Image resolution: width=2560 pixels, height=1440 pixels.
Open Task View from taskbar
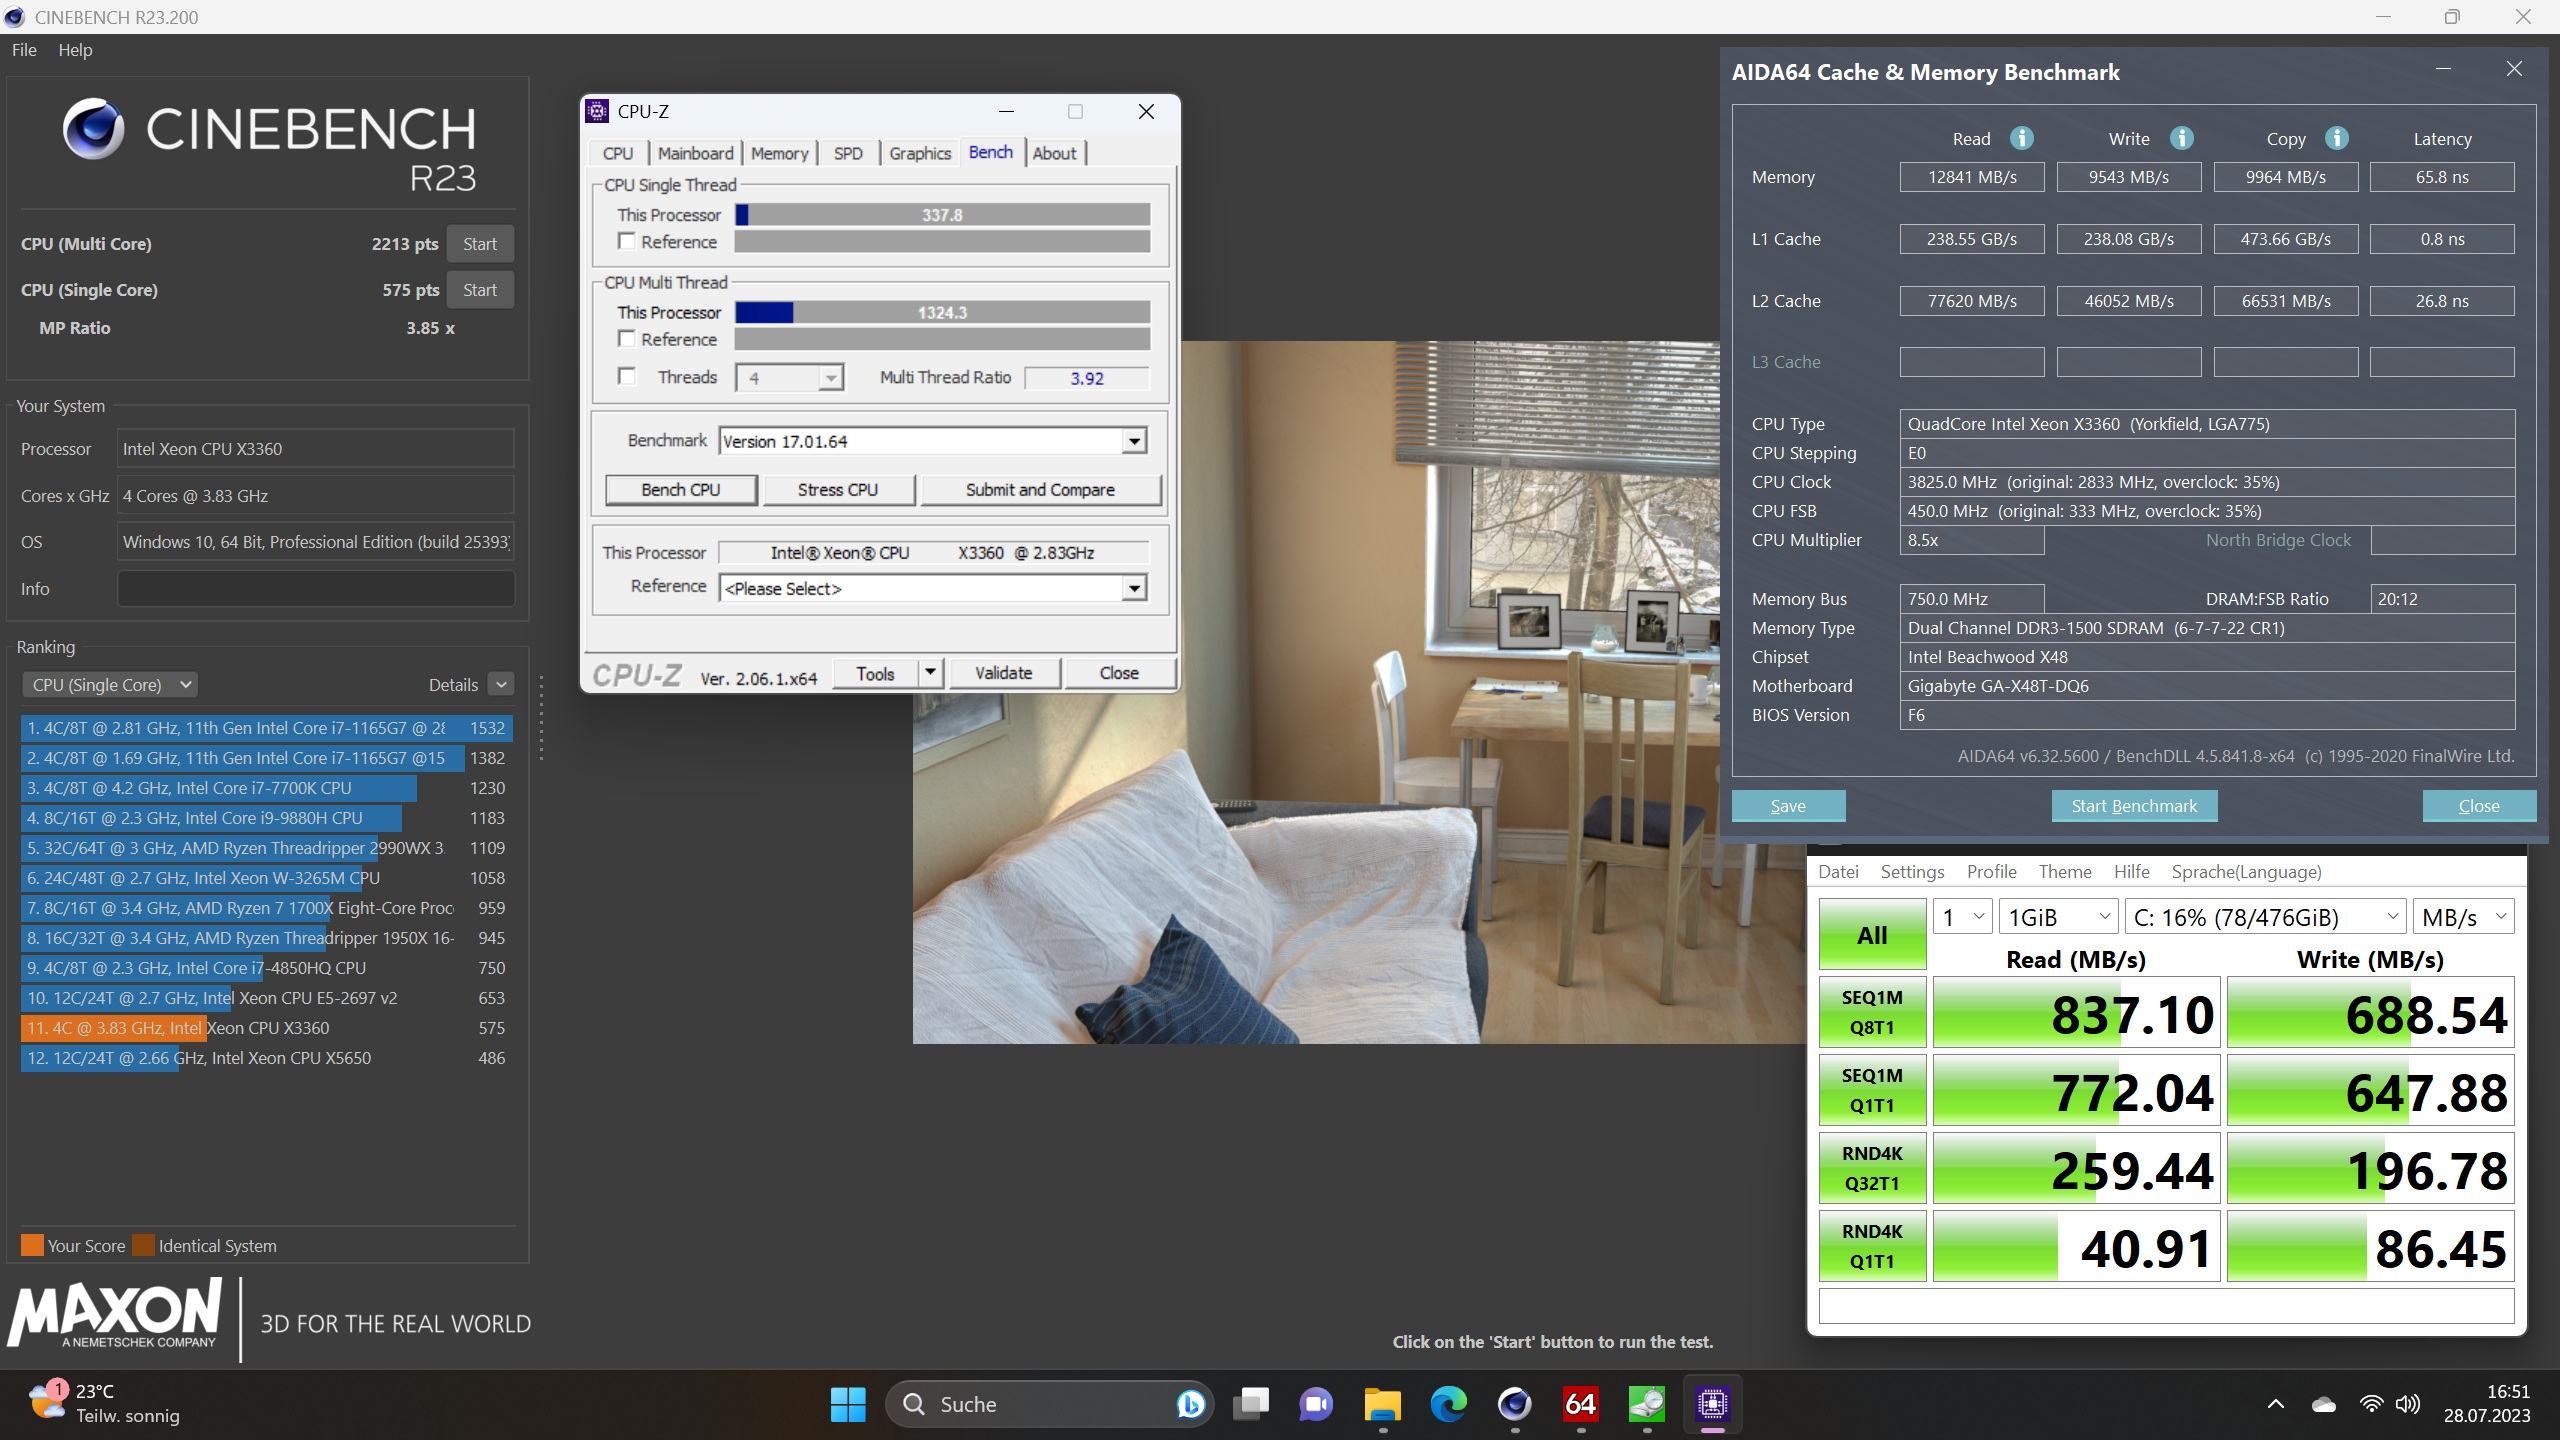(1250, 1404)
